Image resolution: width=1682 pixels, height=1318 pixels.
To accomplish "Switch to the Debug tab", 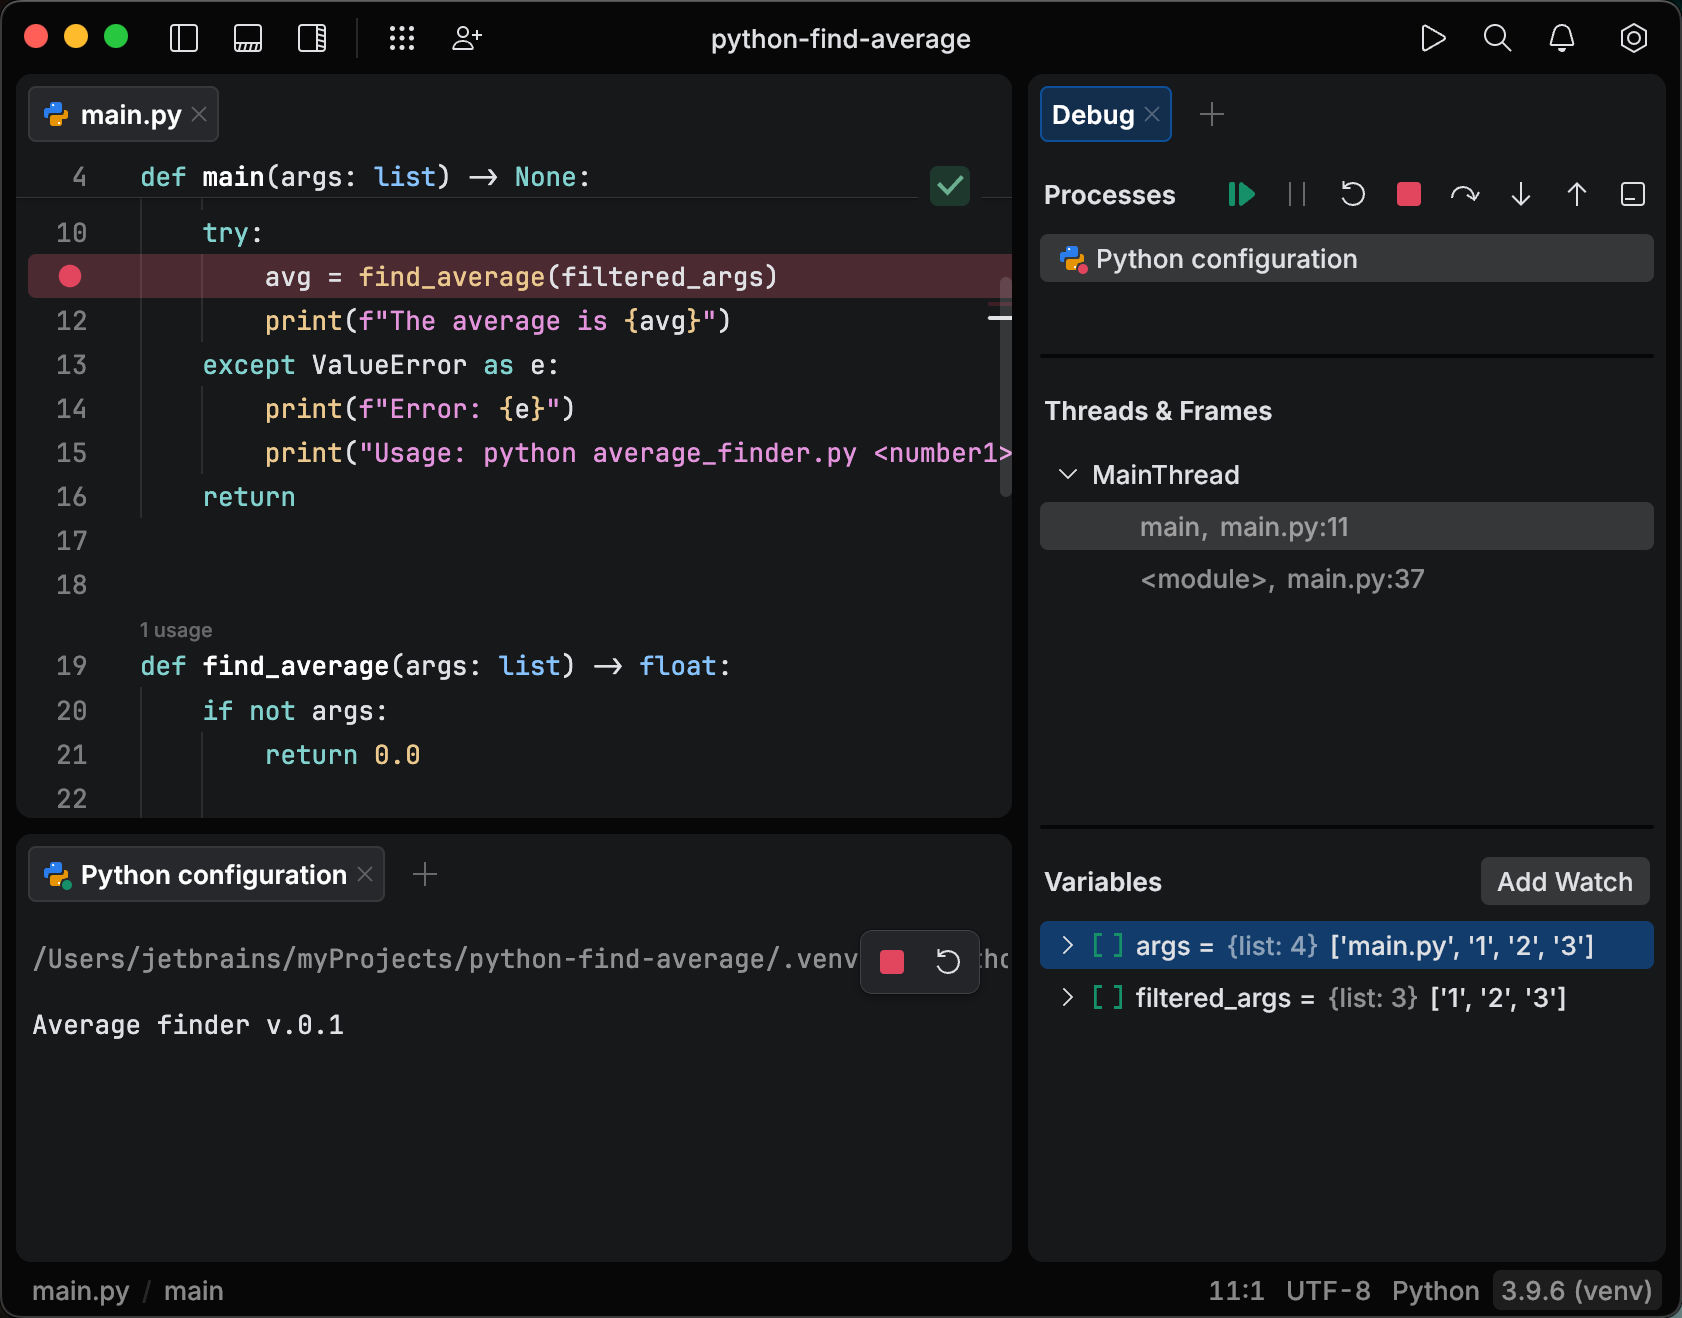I will click(1095, 114).
